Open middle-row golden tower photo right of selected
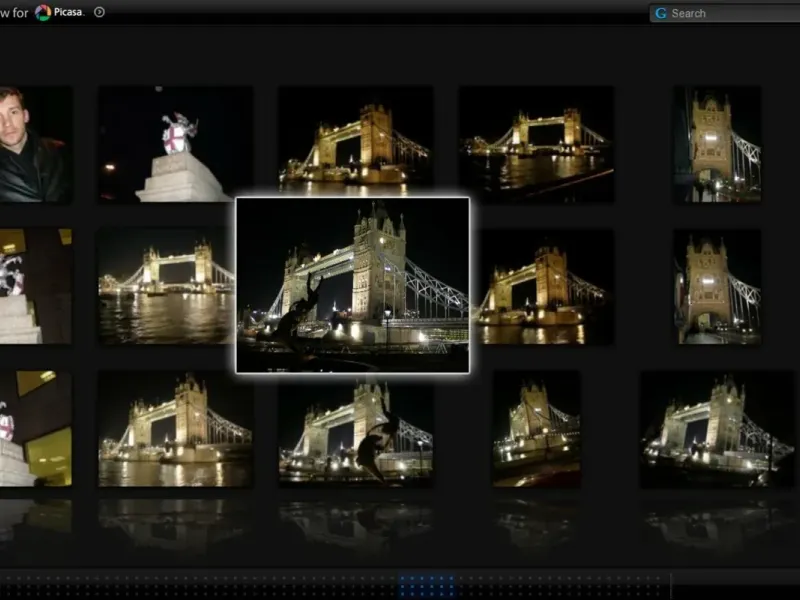 coord(542,286)
